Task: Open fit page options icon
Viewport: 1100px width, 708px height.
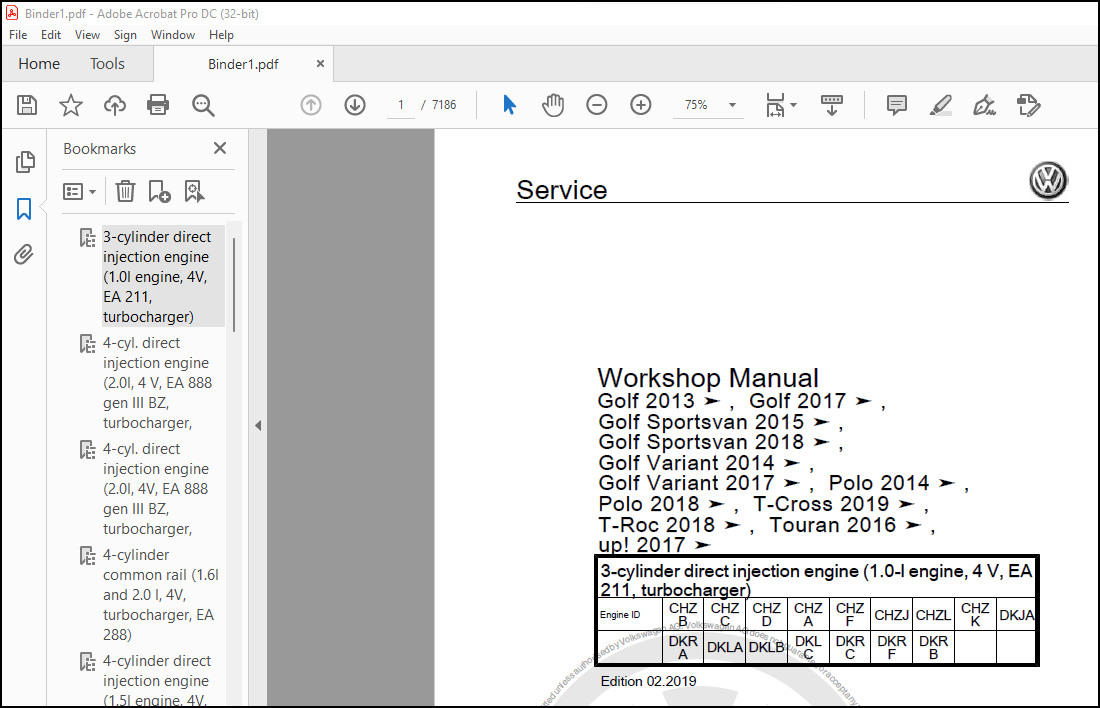Action: pyautogui.click(x=781, y=105)
